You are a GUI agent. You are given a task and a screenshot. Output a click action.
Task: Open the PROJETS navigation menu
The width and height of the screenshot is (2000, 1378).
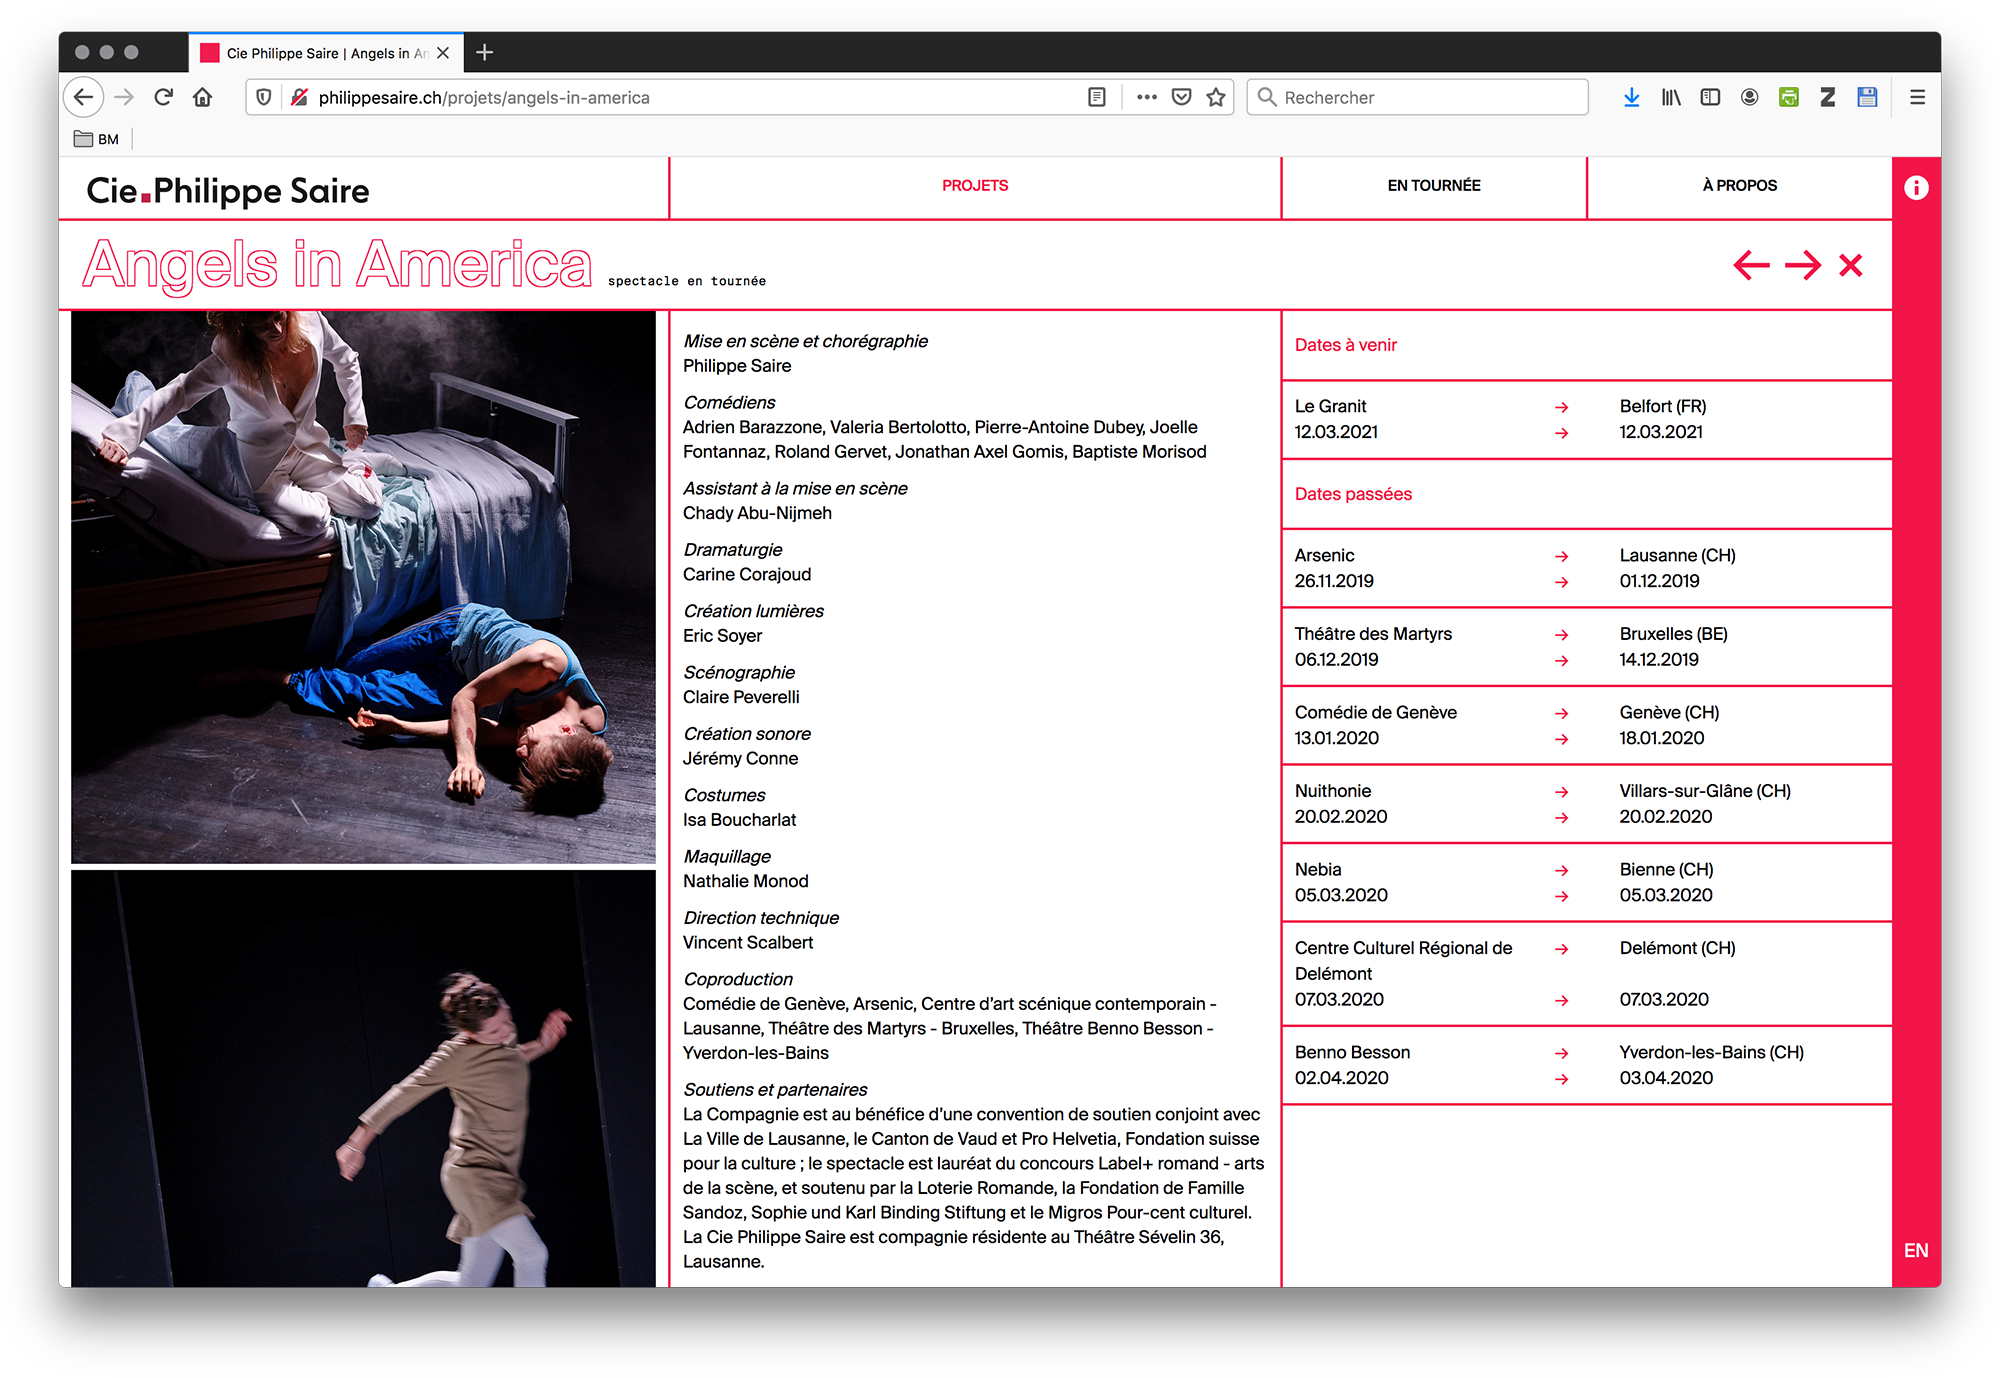974,186
